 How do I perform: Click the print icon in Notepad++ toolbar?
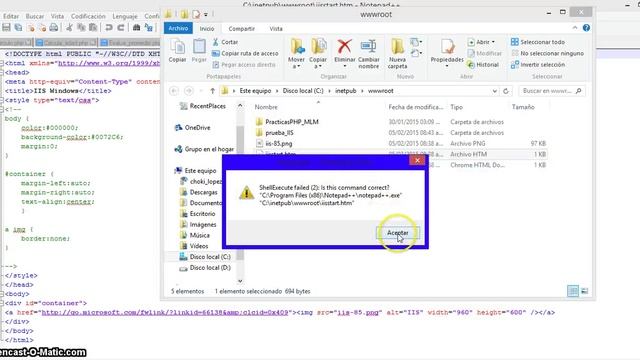pyautogui.click(x=53, y=28)
